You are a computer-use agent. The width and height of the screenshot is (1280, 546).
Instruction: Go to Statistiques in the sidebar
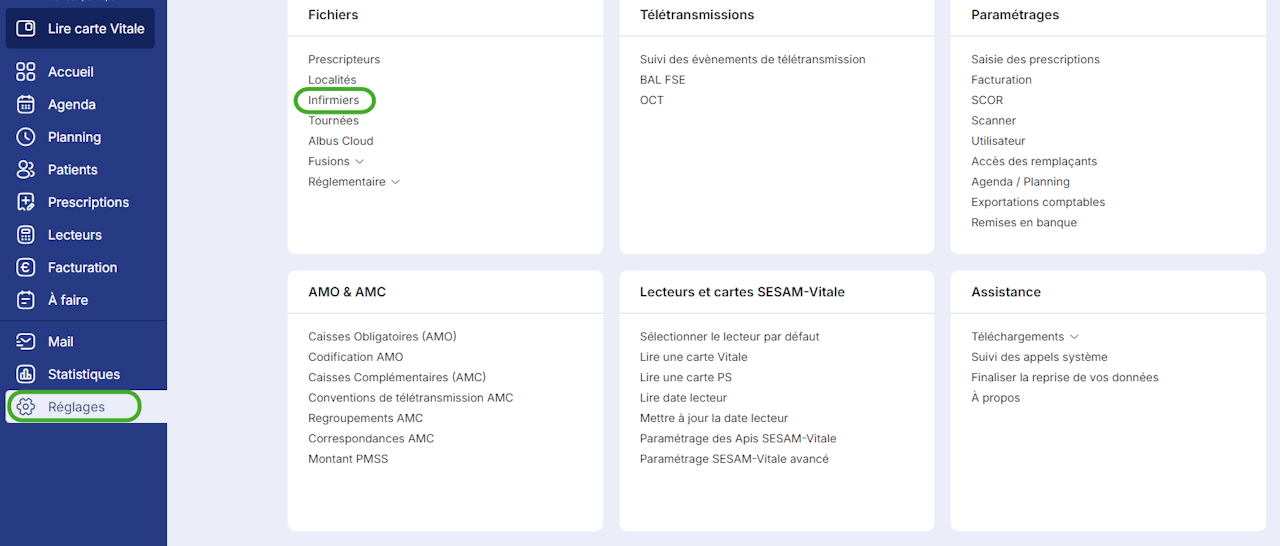tap(83, 375)
